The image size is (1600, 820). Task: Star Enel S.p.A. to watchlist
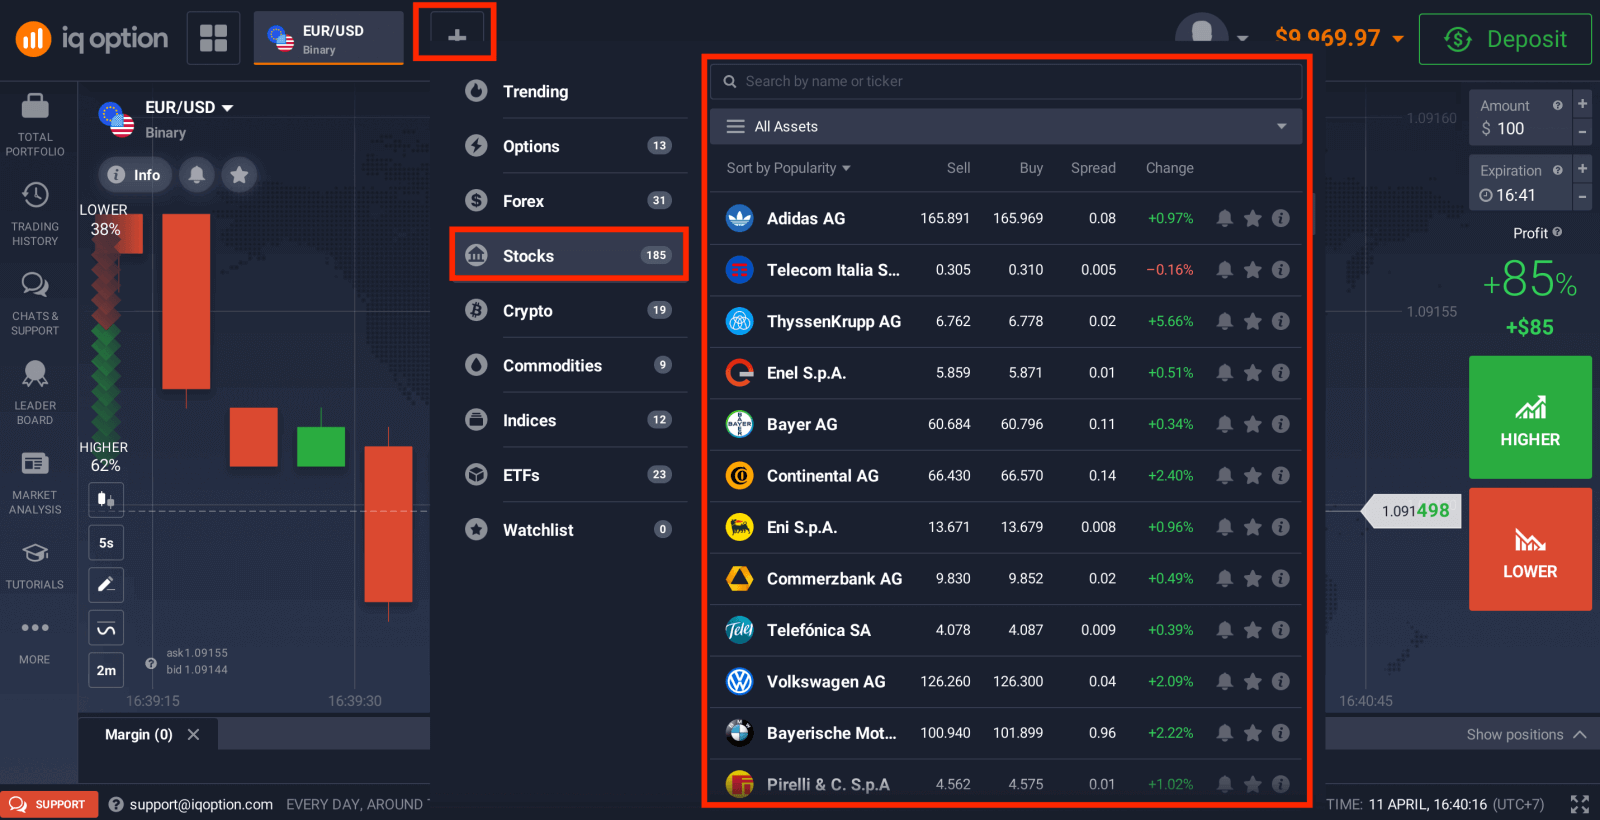[x=1252, y=373]
